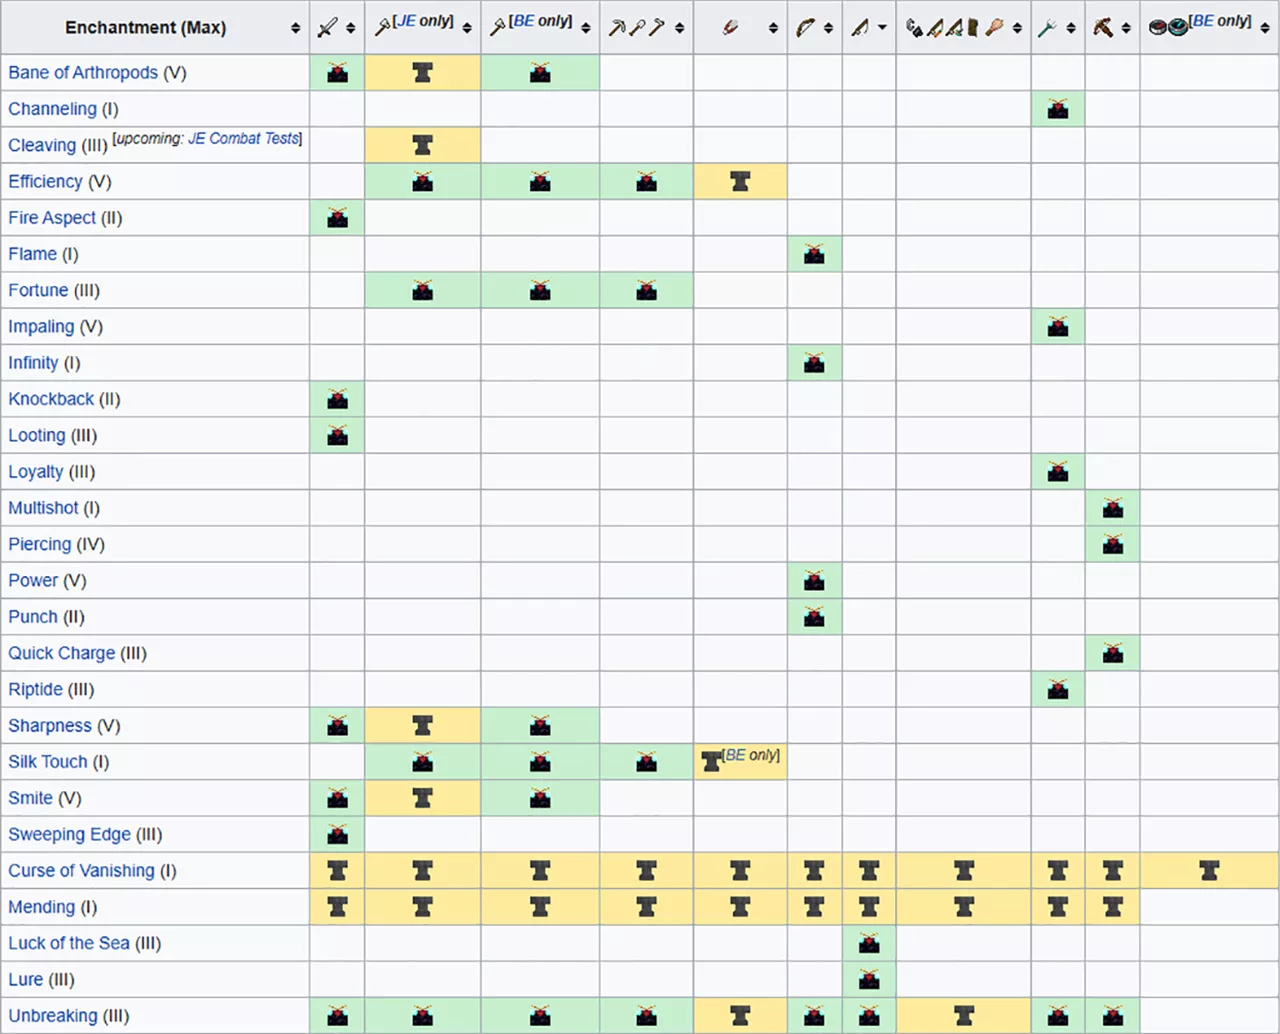Click the enchanting table icon in Flame row
This screenshot has height=1034, width=1280.
(814, 254)
